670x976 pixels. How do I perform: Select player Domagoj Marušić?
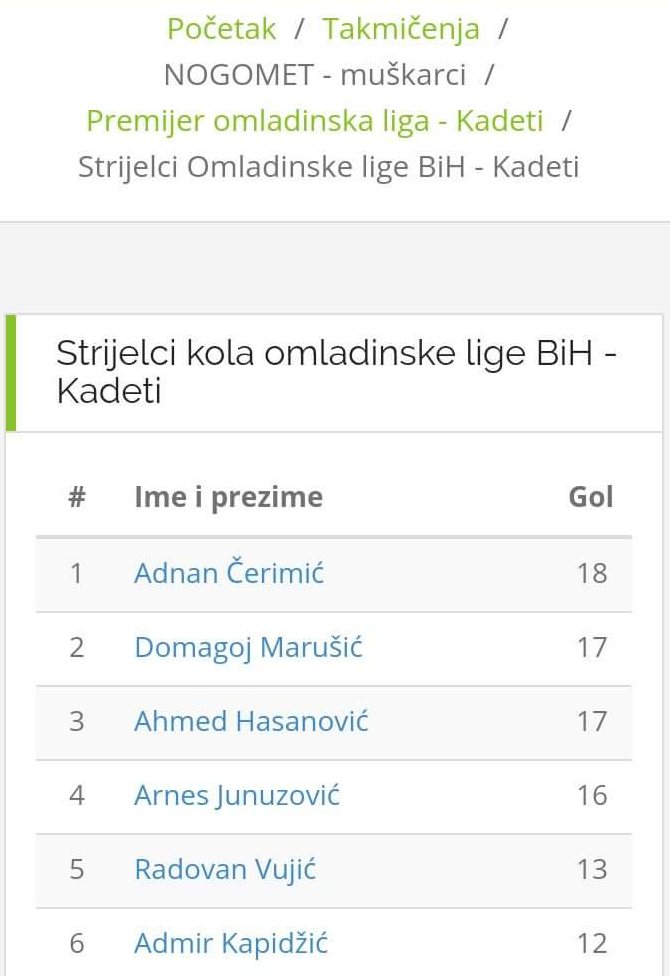click(x=248, y=647)
